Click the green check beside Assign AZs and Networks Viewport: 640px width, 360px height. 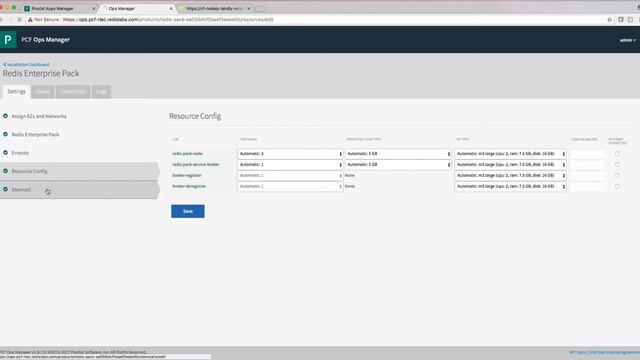pos(5,116)
